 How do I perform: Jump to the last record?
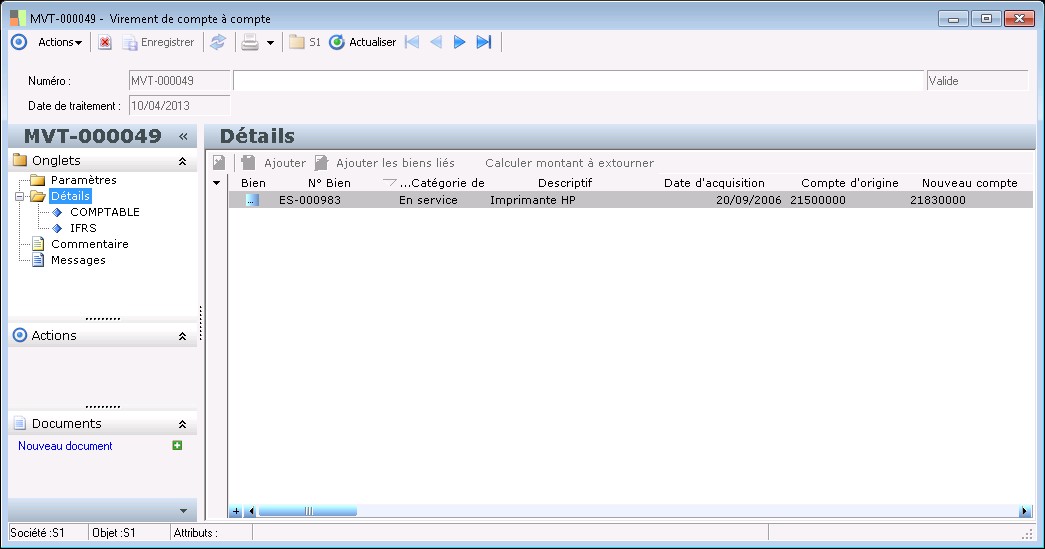484,42
